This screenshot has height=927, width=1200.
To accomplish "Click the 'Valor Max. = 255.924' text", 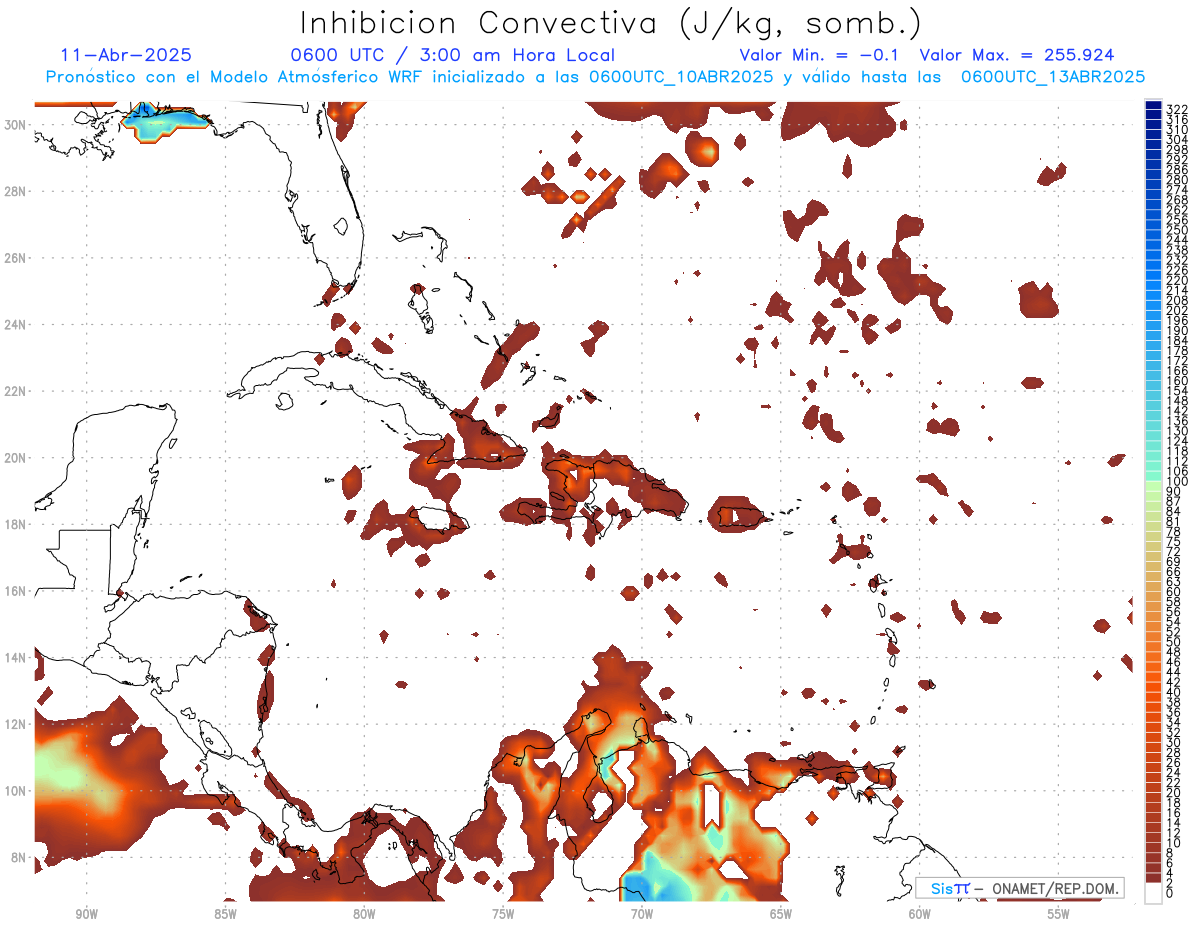I will click(1017, 56).
